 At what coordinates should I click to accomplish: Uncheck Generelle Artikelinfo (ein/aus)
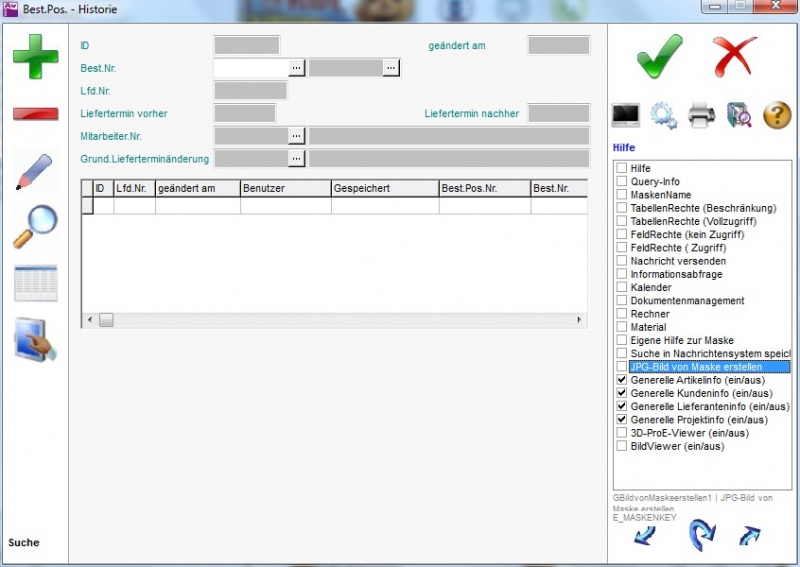click(x=622, y=381)
